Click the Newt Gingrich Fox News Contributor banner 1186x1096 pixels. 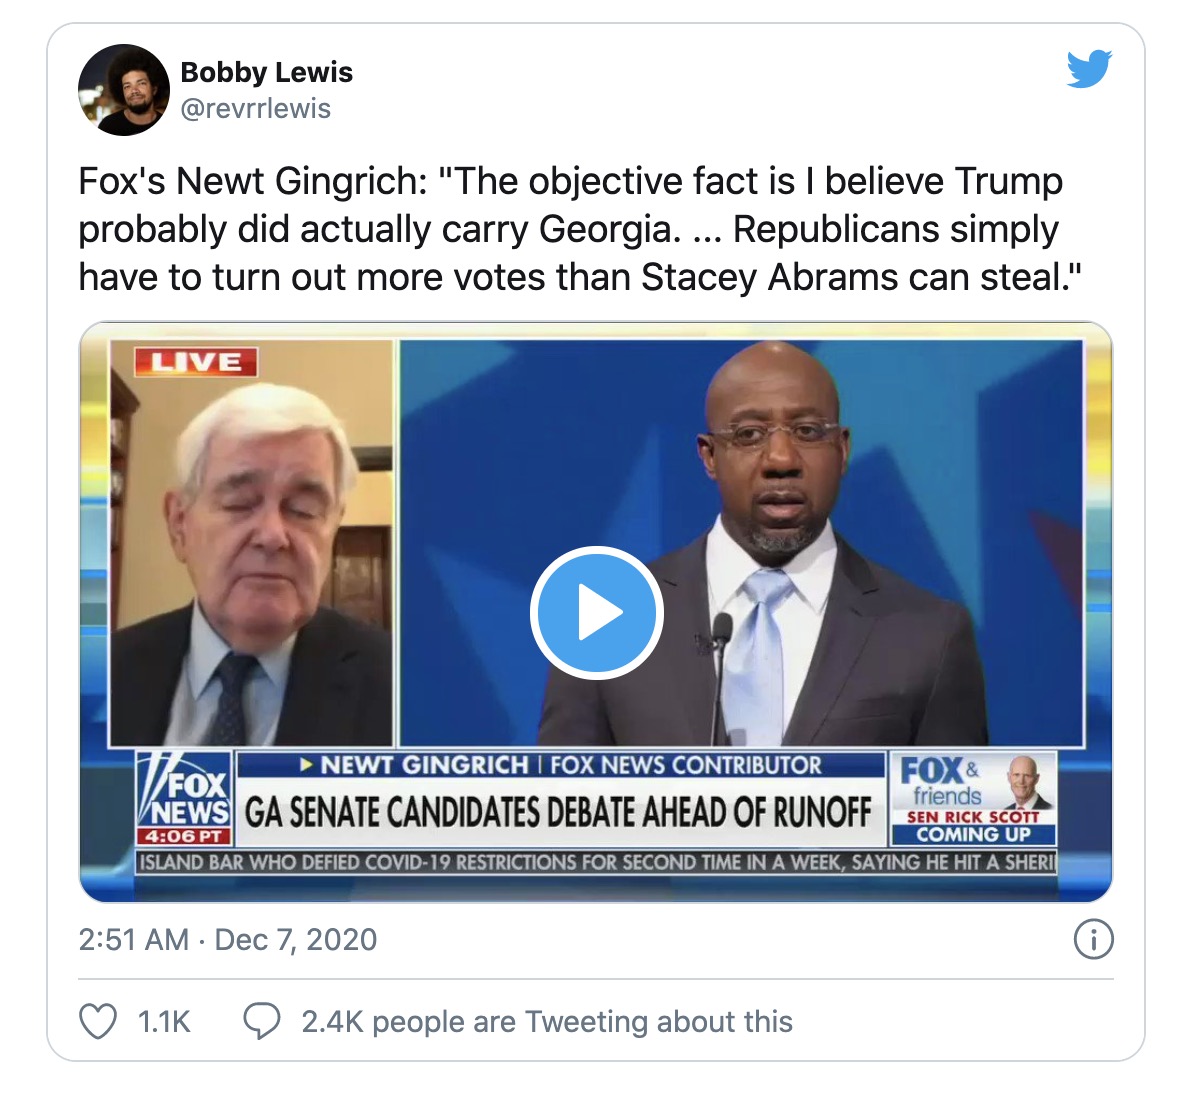[560, 765]
